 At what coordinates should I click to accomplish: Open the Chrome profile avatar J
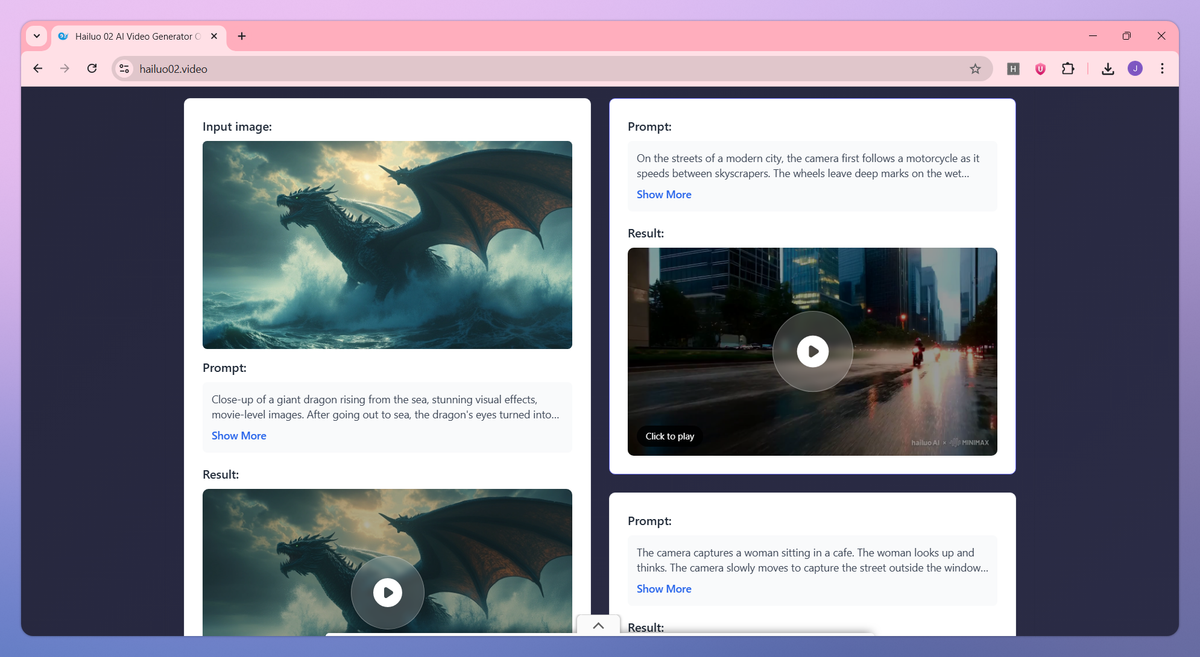click(x=1135, y=68)
